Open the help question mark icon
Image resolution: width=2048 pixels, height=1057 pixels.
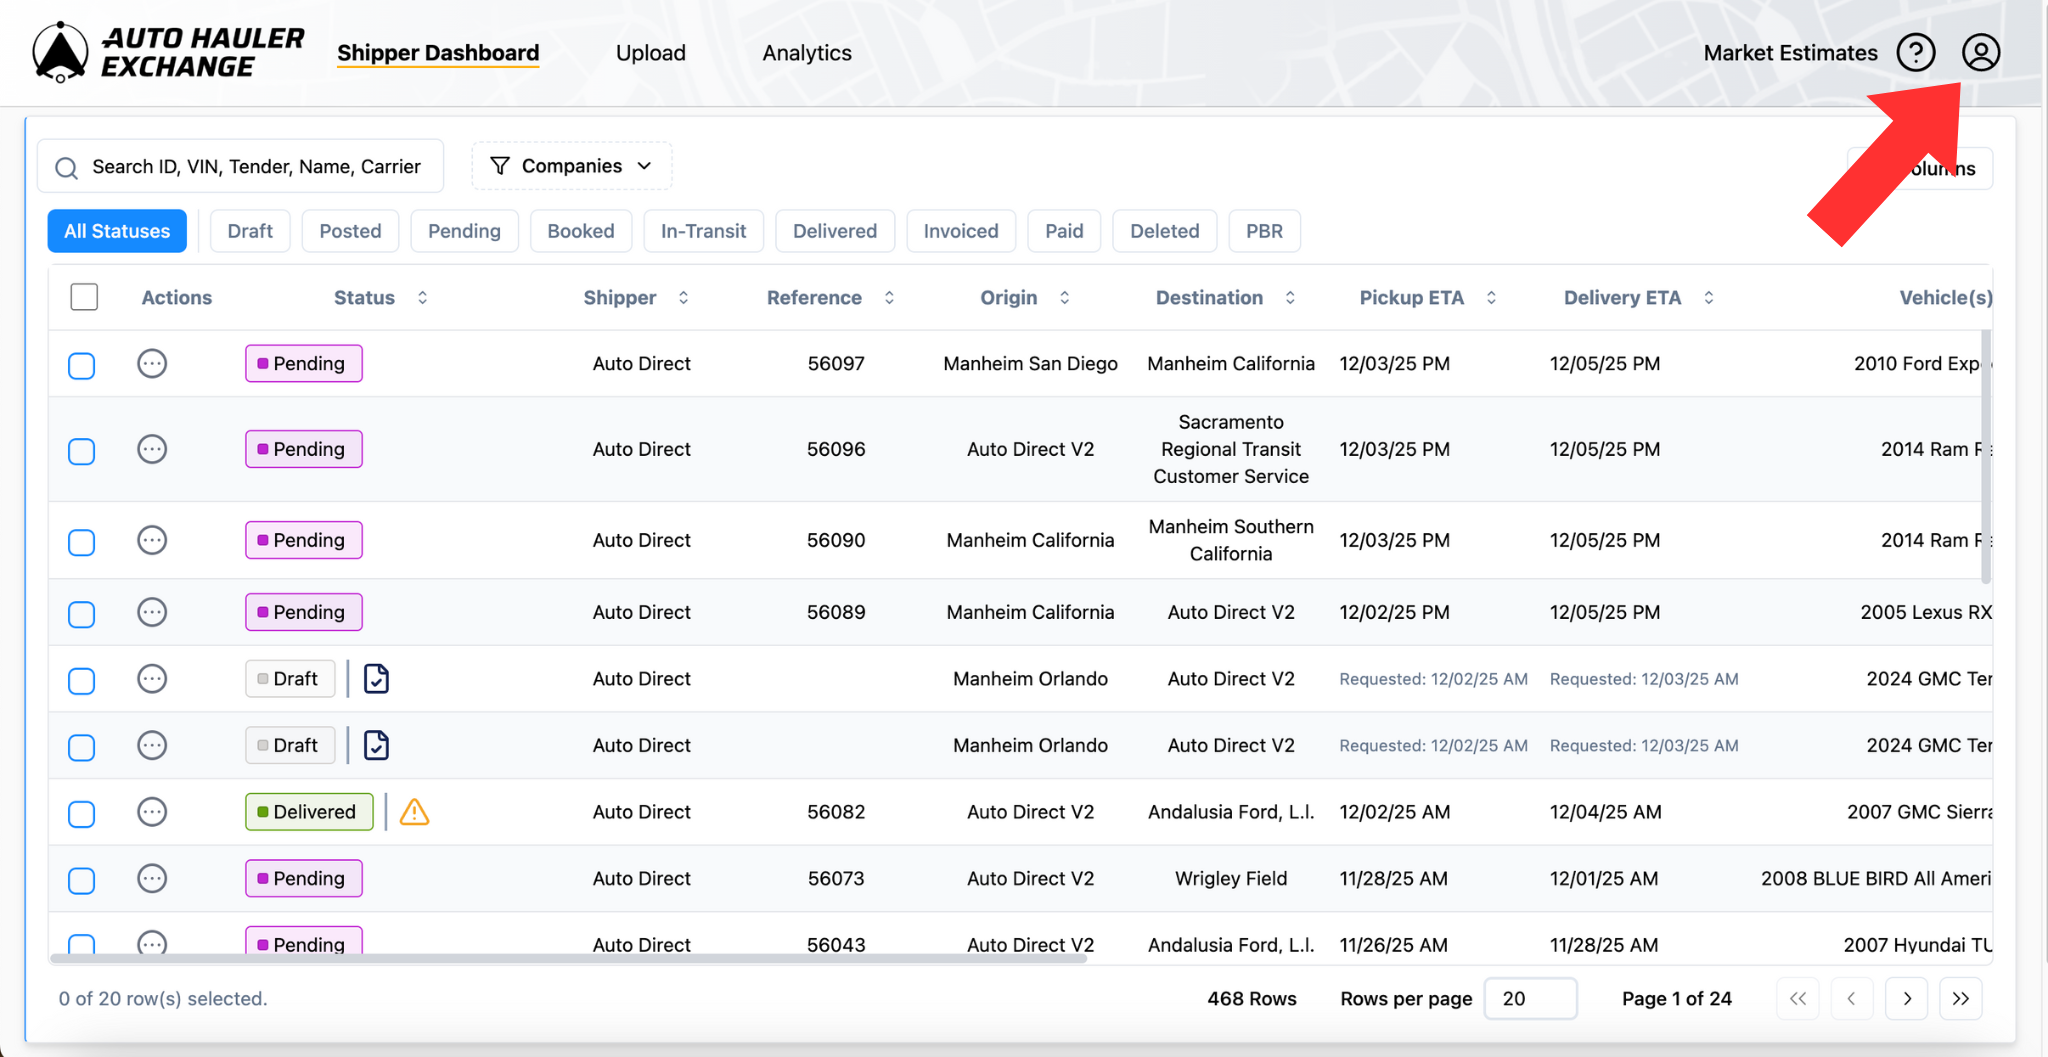(1915, 53)
